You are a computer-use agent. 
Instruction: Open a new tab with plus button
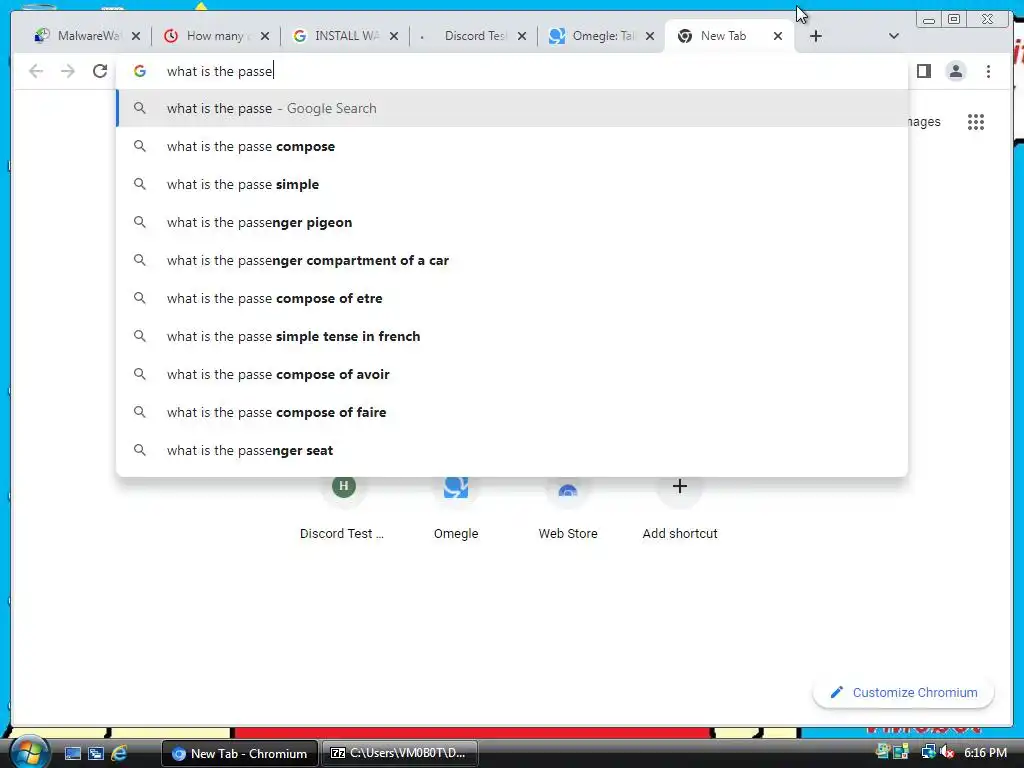pos(816,37)
